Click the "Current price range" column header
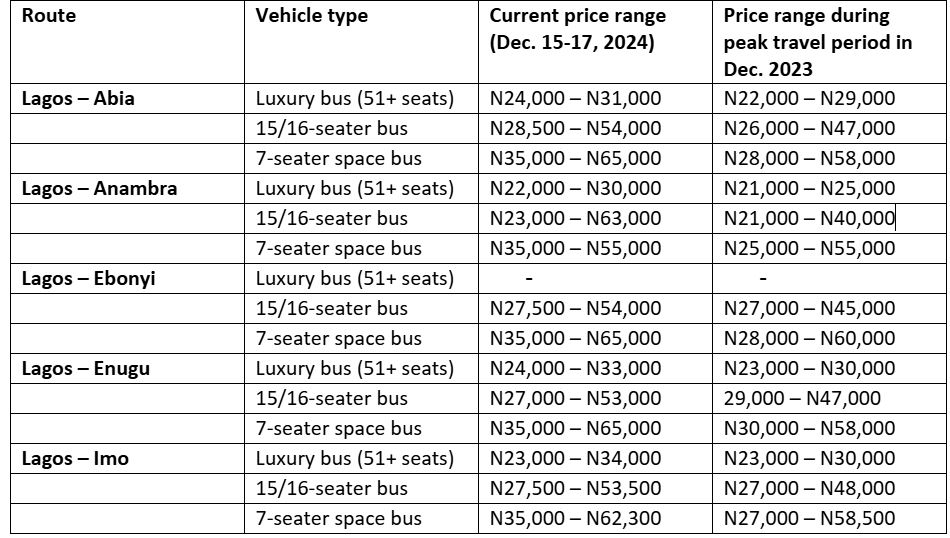950x538 pixels. click(577, 30)
